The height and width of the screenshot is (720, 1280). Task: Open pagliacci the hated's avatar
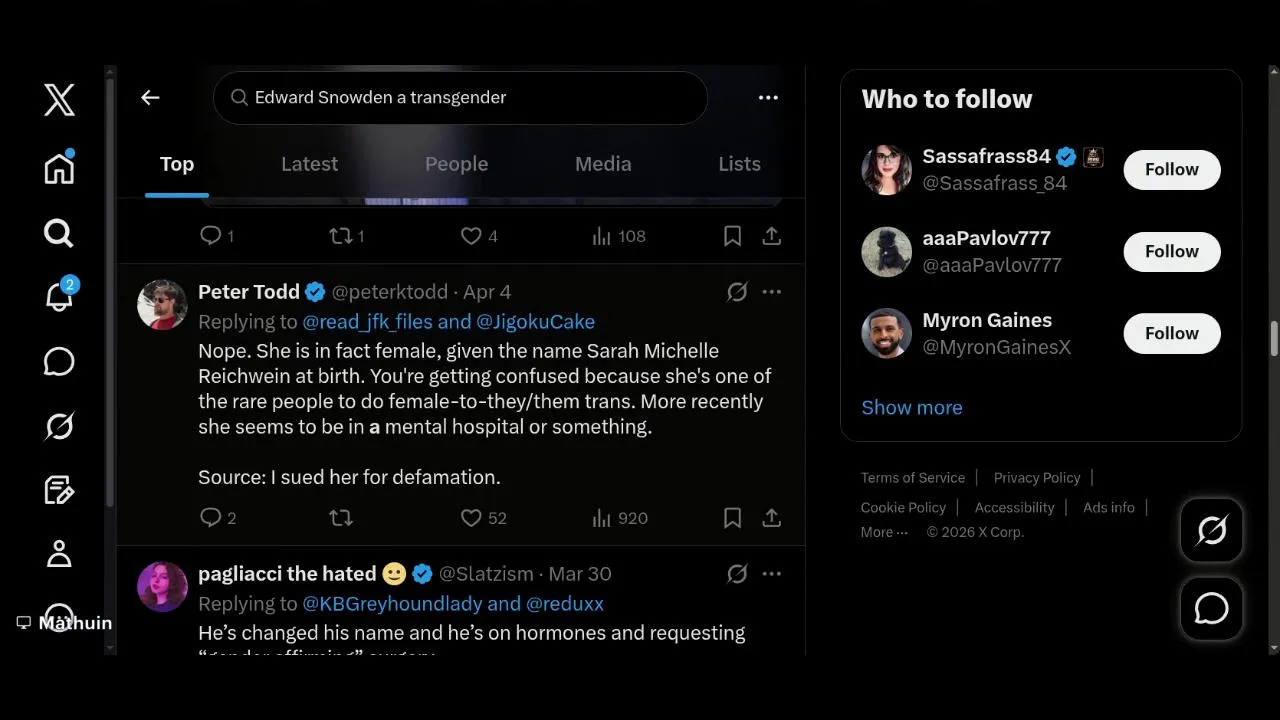pyautogui.click(x=162, y=586)
